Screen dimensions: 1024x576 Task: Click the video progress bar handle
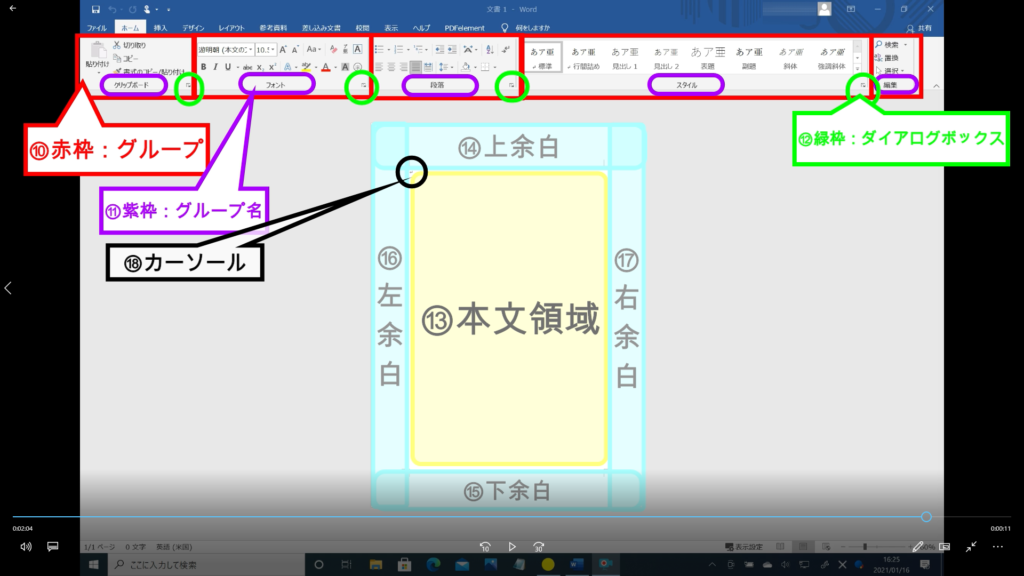pos(926,517)
